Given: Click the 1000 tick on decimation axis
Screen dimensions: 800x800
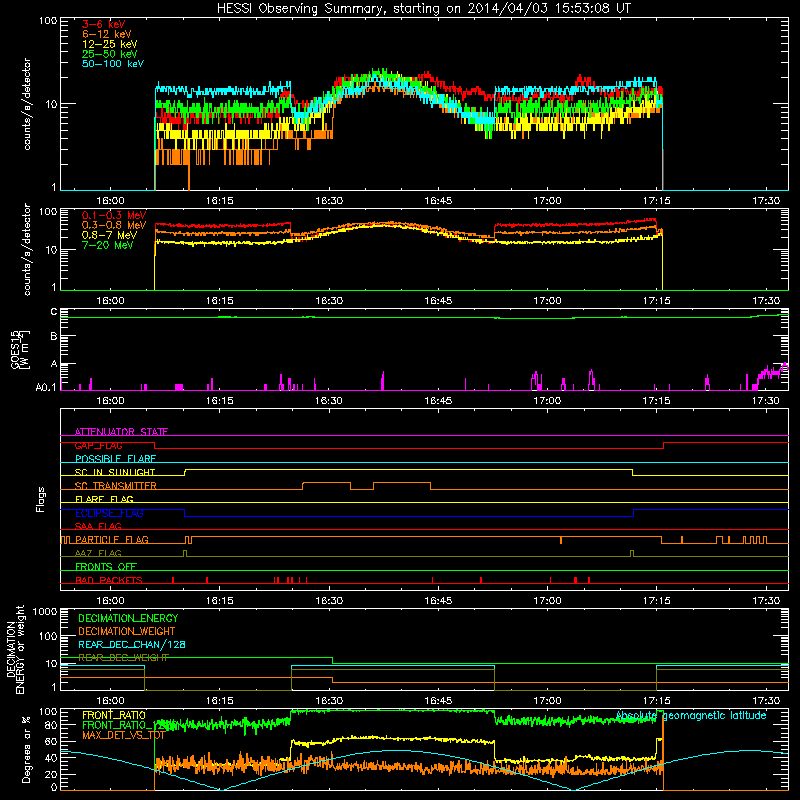Looking at the screenshot, I should pyautogui.click(x=45, y=611).
